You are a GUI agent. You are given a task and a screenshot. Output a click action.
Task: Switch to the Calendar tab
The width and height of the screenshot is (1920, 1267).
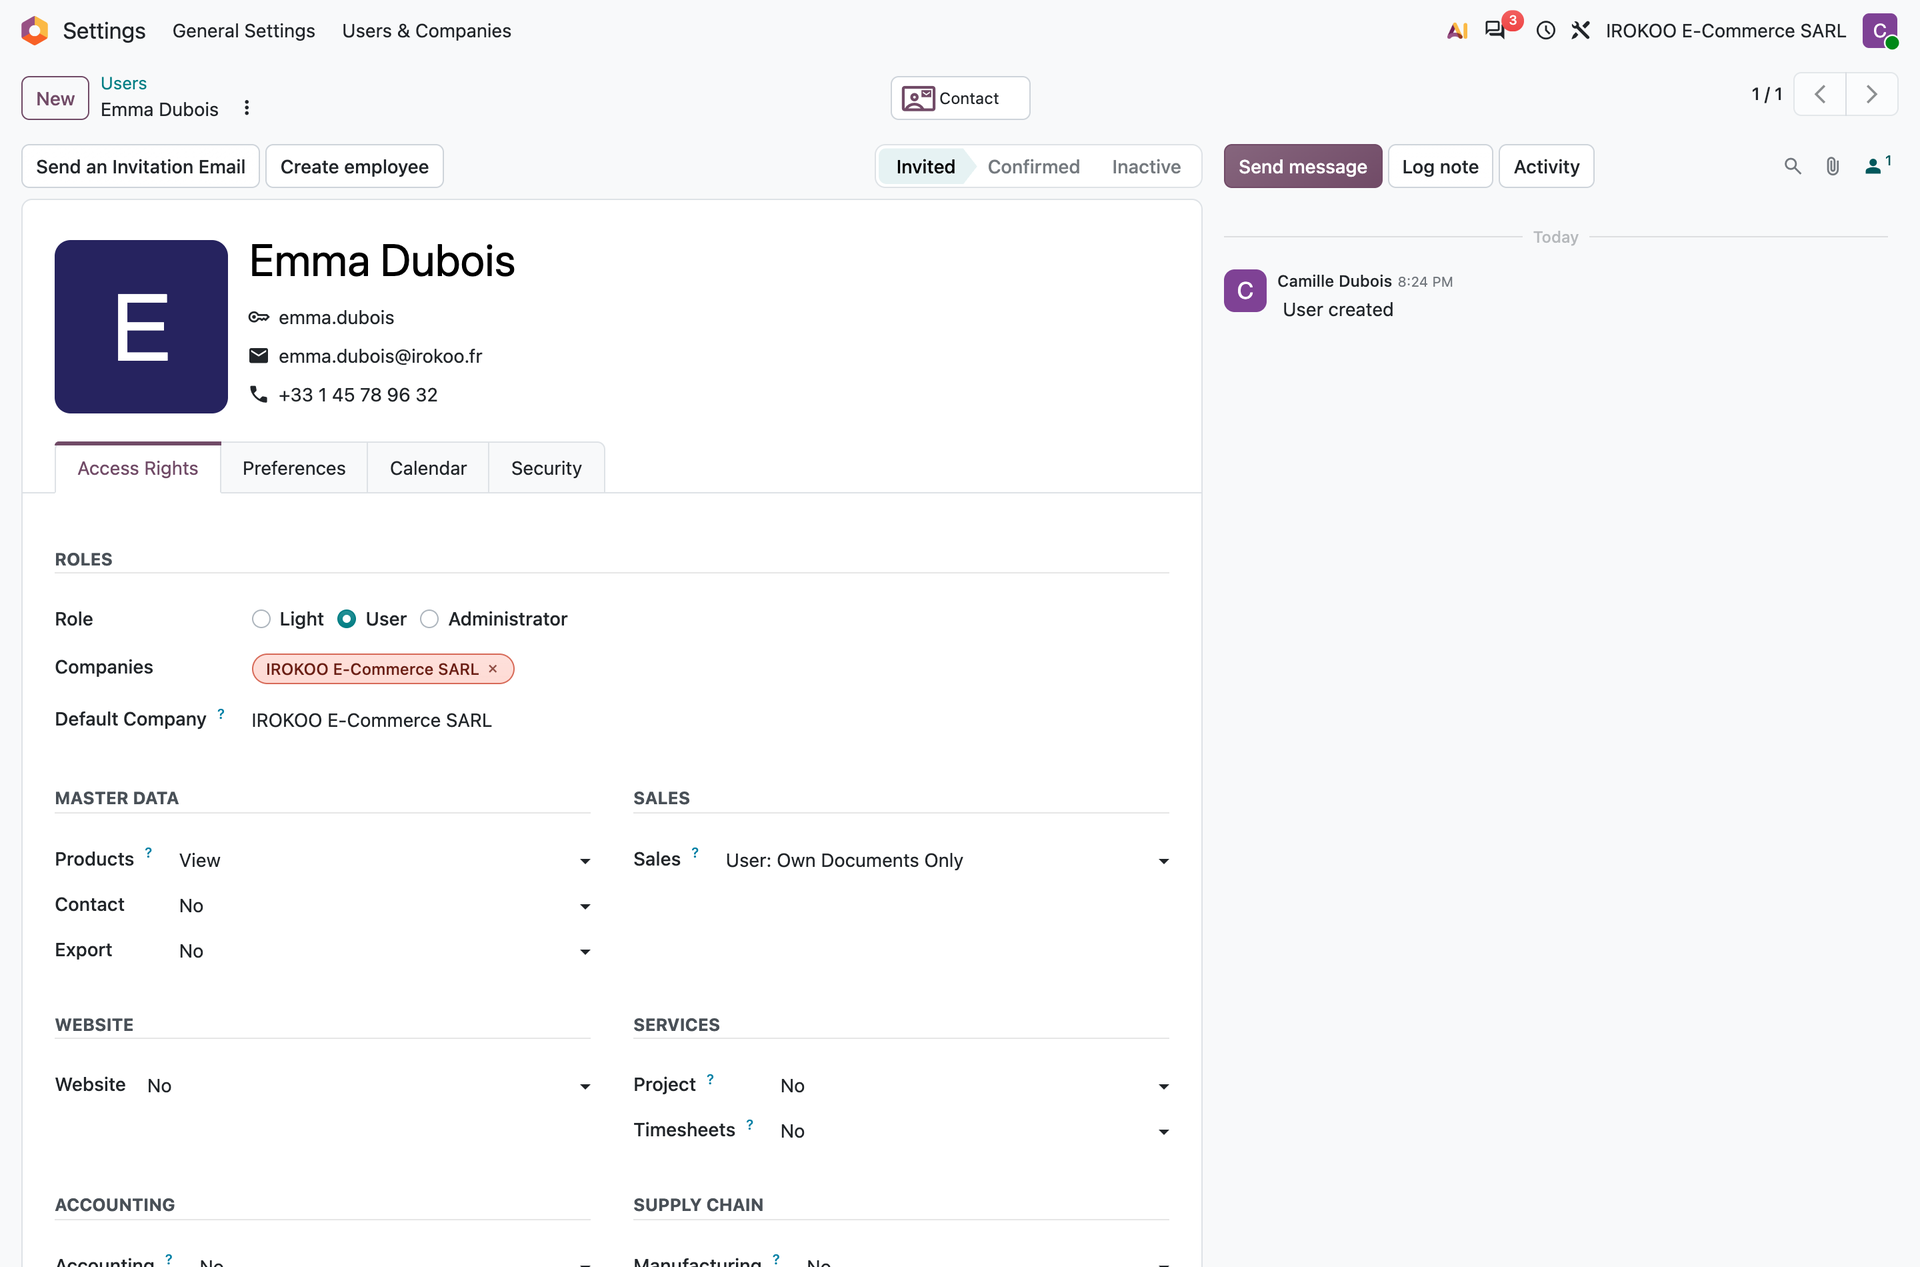428,468
